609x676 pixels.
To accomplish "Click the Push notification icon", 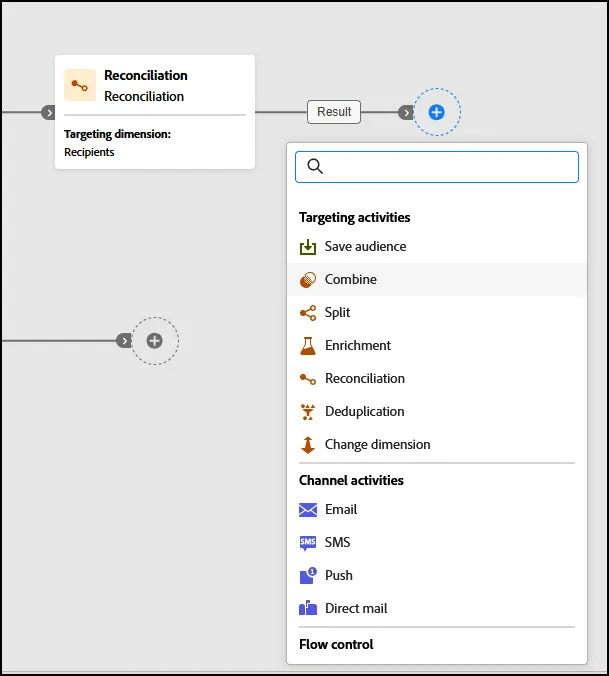I will [308, 576].
